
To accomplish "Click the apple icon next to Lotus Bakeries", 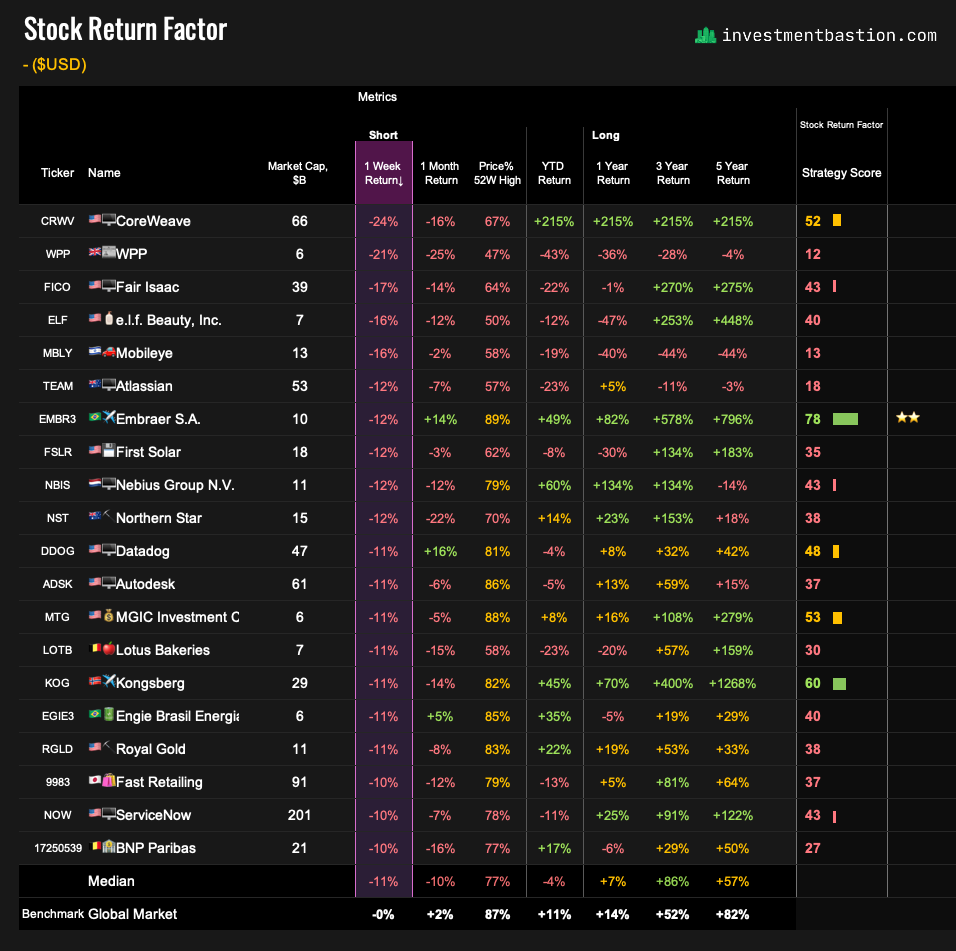I will point(109,648).
